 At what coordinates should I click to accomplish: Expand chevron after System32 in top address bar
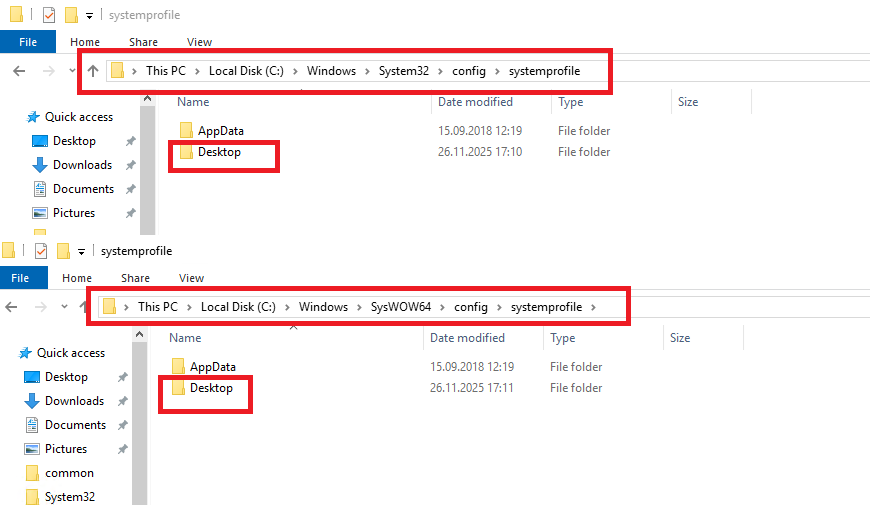click(x=441, y=71)
